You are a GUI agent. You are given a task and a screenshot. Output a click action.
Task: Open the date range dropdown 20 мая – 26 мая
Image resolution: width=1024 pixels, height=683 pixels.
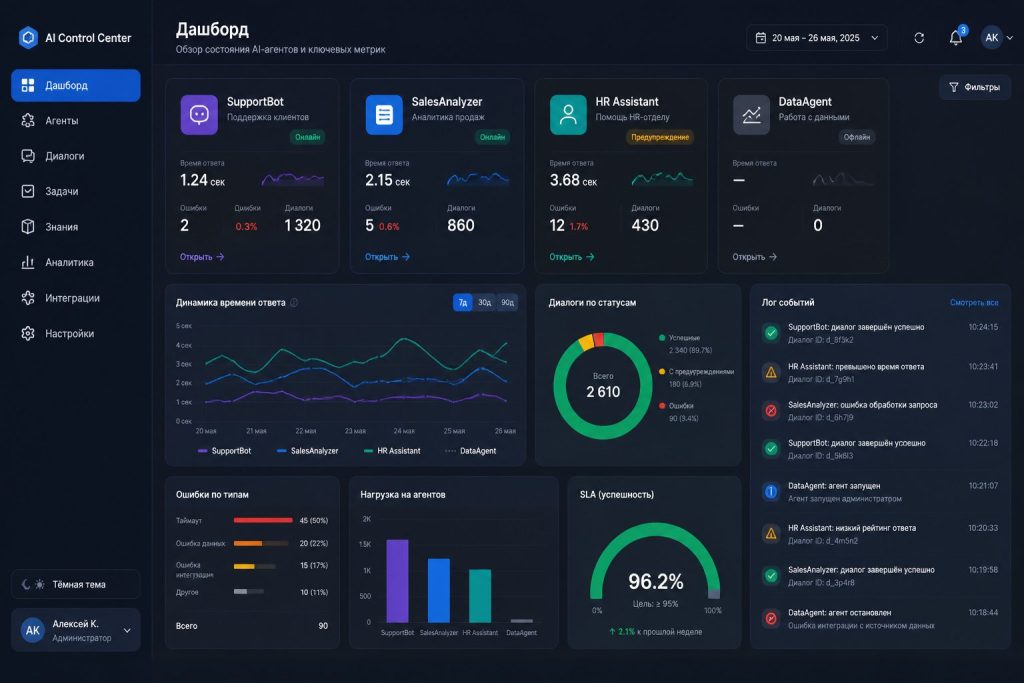817,38
